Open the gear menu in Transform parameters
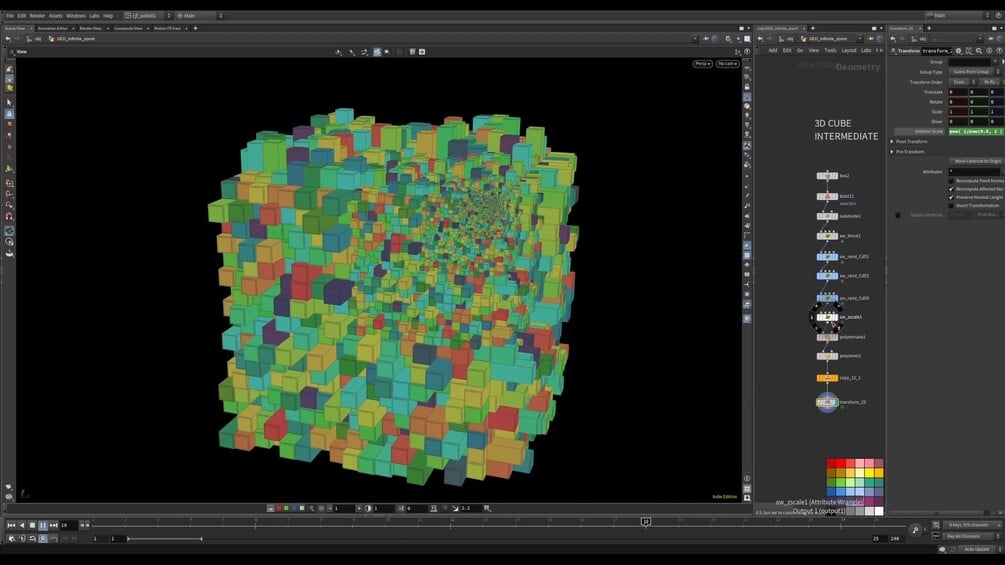Screen dimensions: 1005x565 [x=958, y=50]
